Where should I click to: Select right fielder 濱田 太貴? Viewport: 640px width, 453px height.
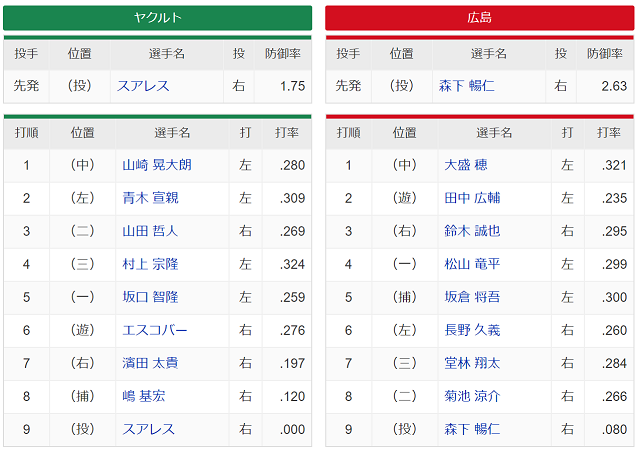coord(150,363)
